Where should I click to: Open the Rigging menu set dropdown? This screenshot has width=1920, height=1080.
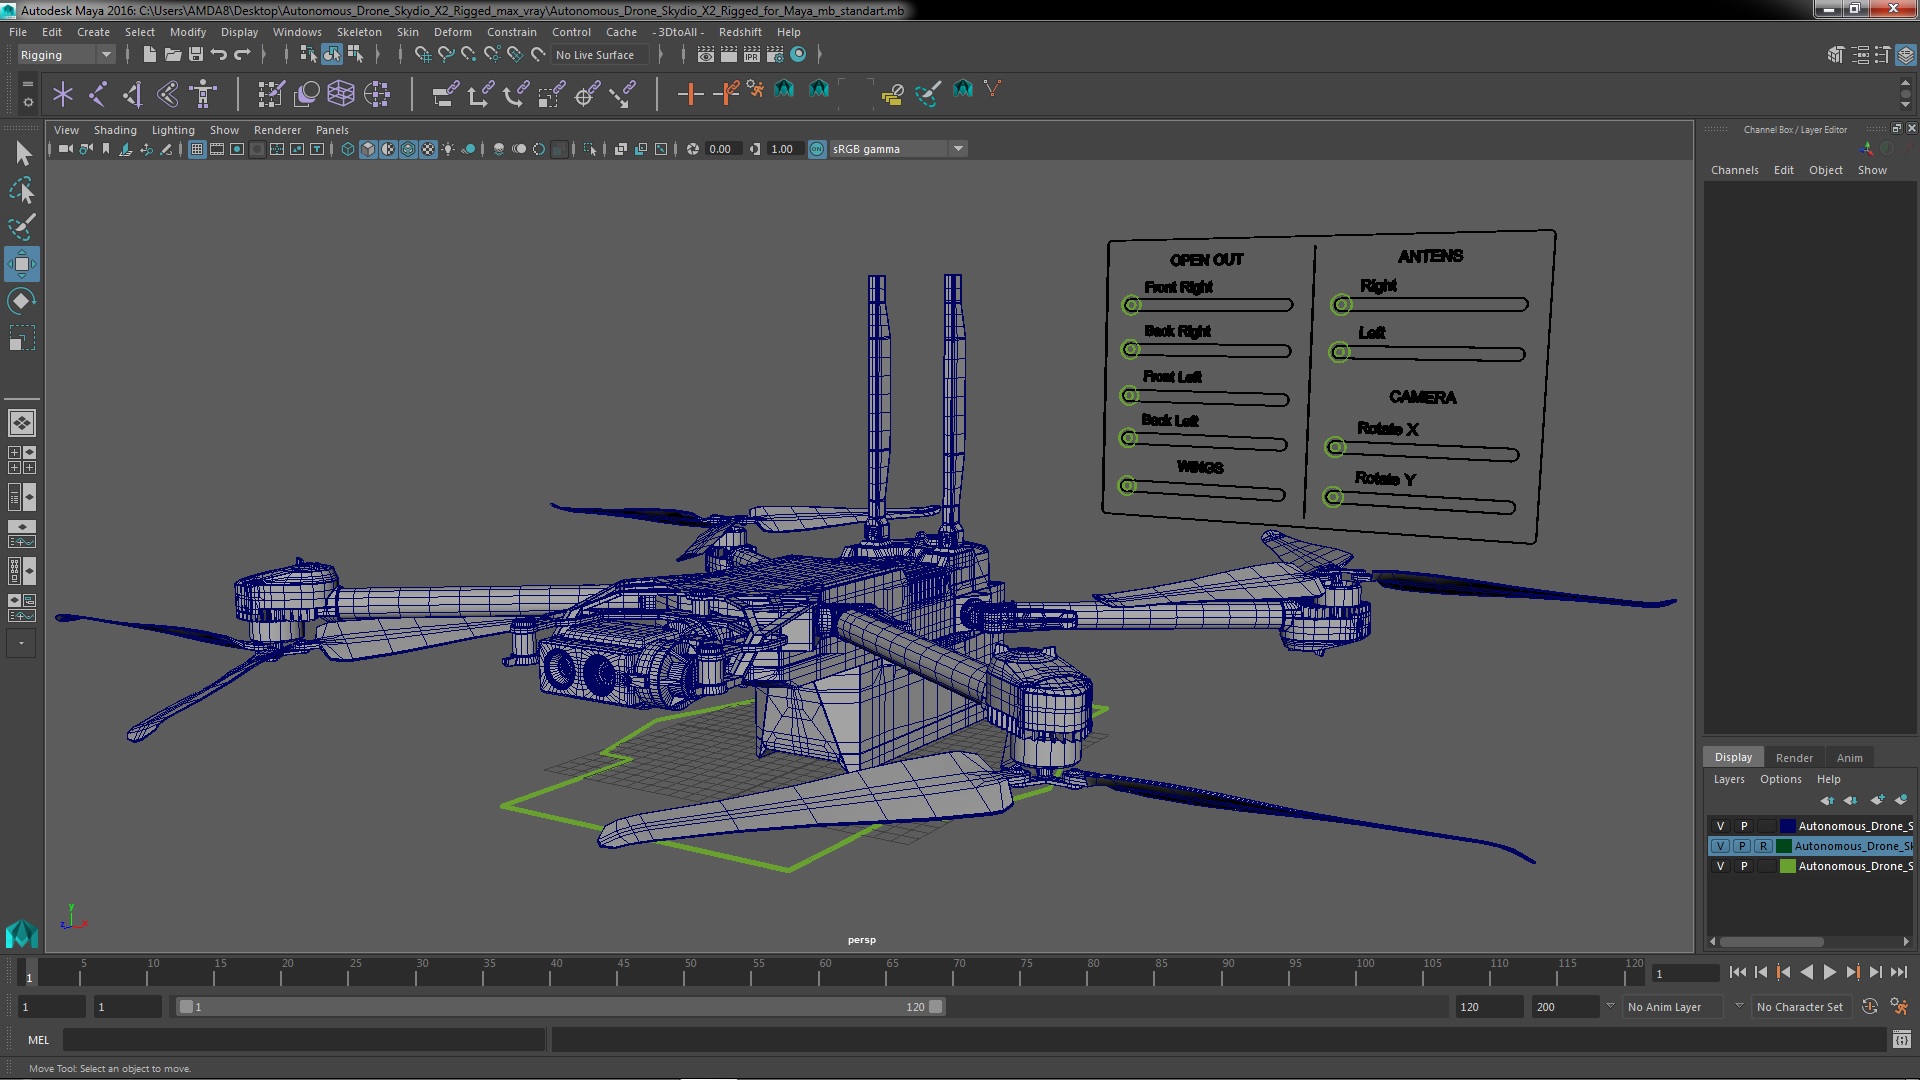[x=66, y=55]
